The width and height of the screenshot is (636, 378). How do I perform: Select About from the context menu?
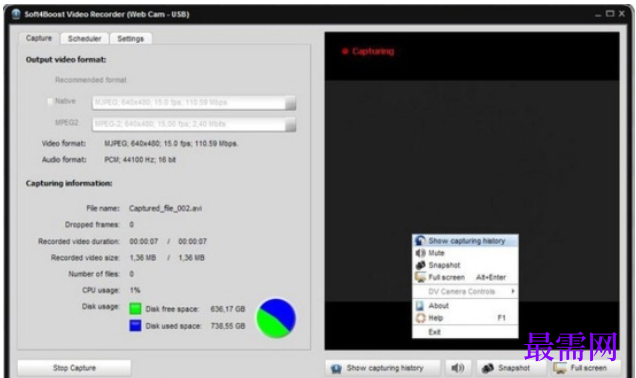click(x=465, y=306)
